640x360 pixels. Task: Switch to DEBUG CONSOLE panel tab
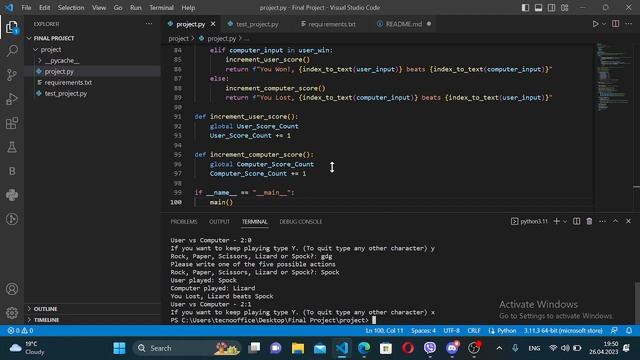301,221
